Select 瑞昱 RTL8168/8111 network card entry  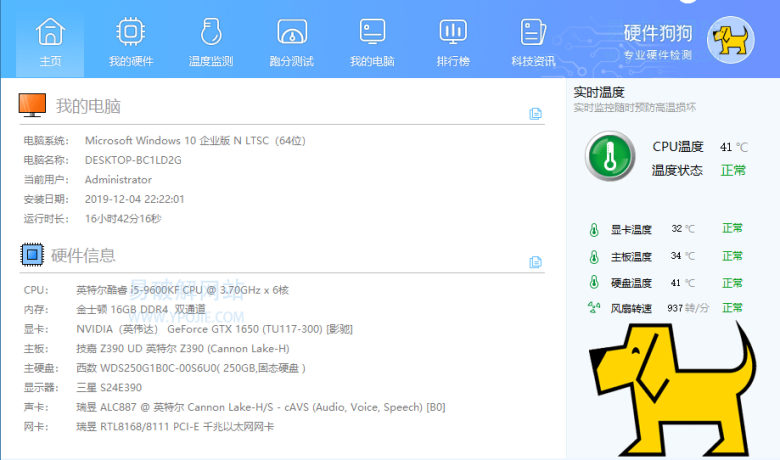pyautogui.click(x=175, y=427)
